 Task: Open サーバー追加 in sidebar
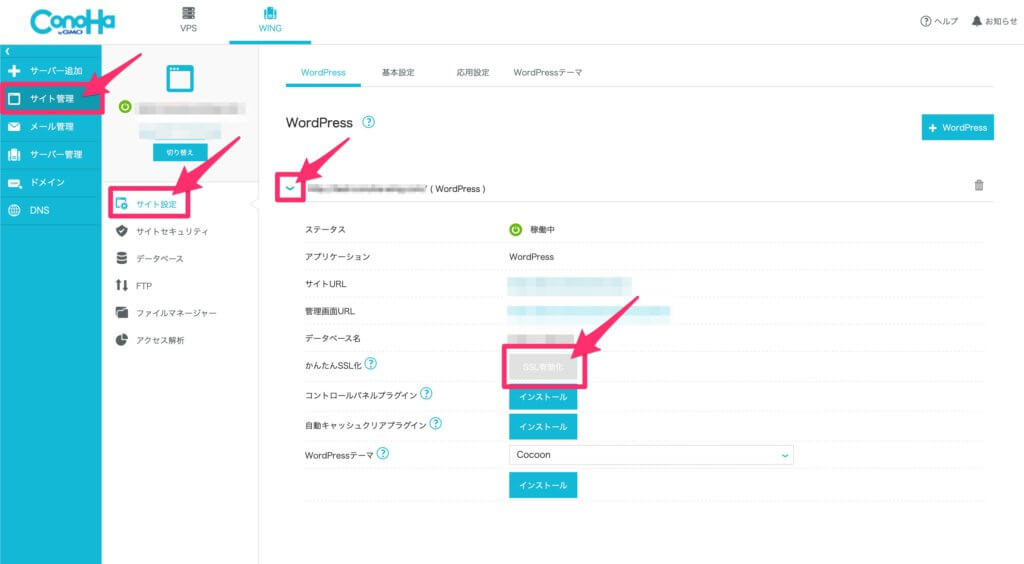tap(51, 70)
